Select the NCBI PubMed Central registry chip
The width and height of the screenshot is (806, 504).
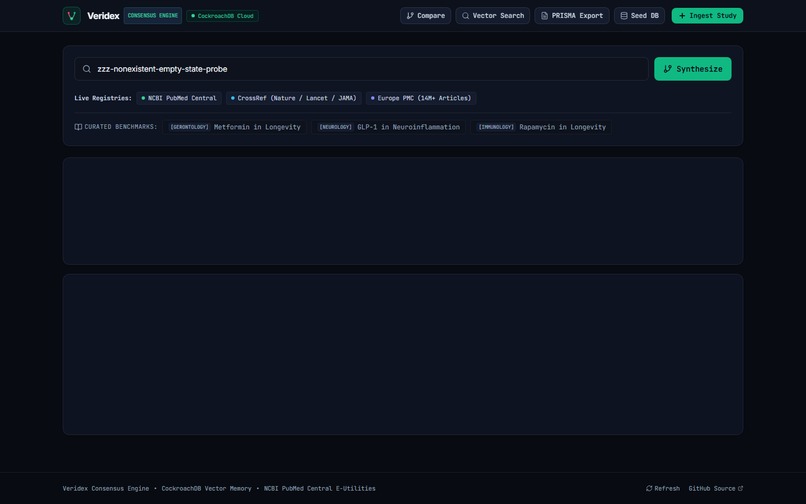pos(179,98)
